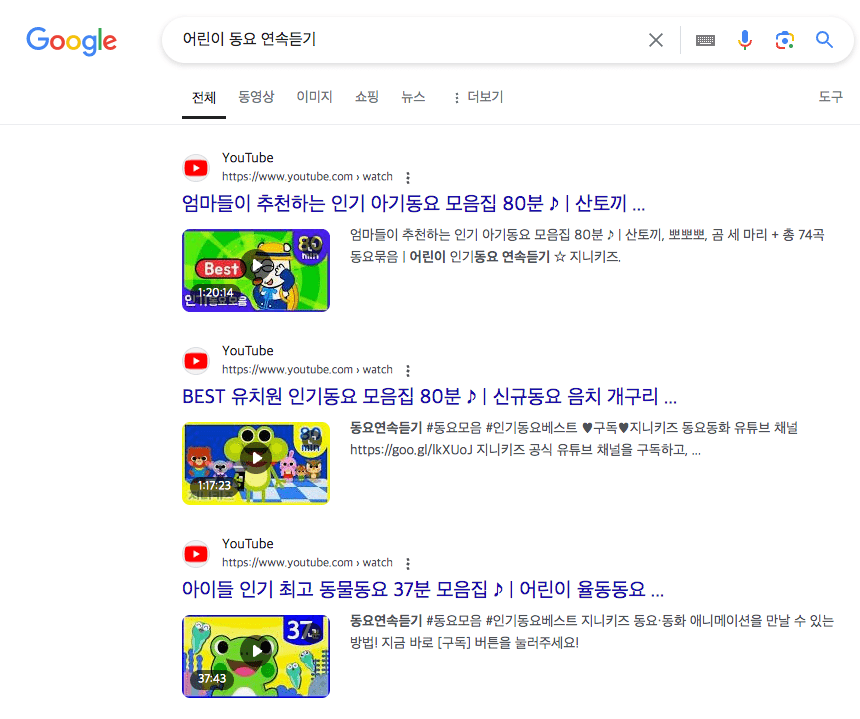This screenshot has width=860, height=719.
Task: Click snippet text 동요묶음 | 어린이 인기동요 연속듣기
Action: click(485, 257)
